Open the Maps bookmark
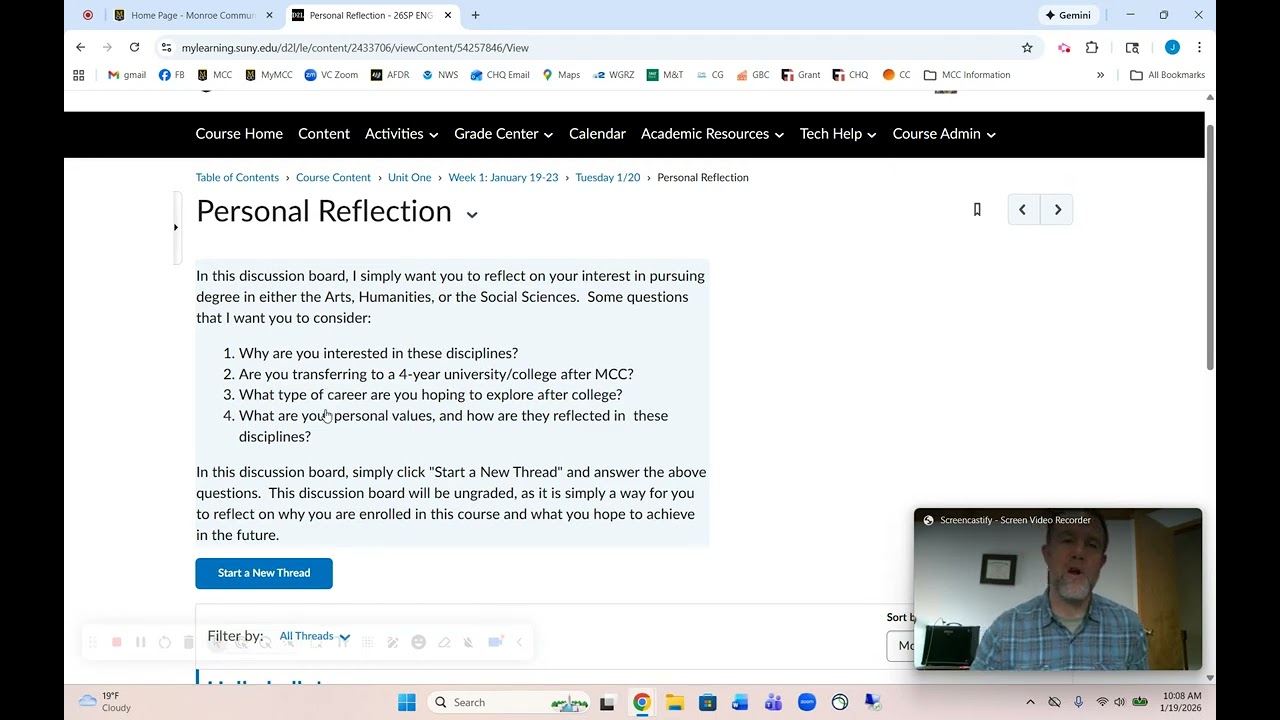Image resolution: width=1280 pixels, height=720 pixels. tap(561, 75)
